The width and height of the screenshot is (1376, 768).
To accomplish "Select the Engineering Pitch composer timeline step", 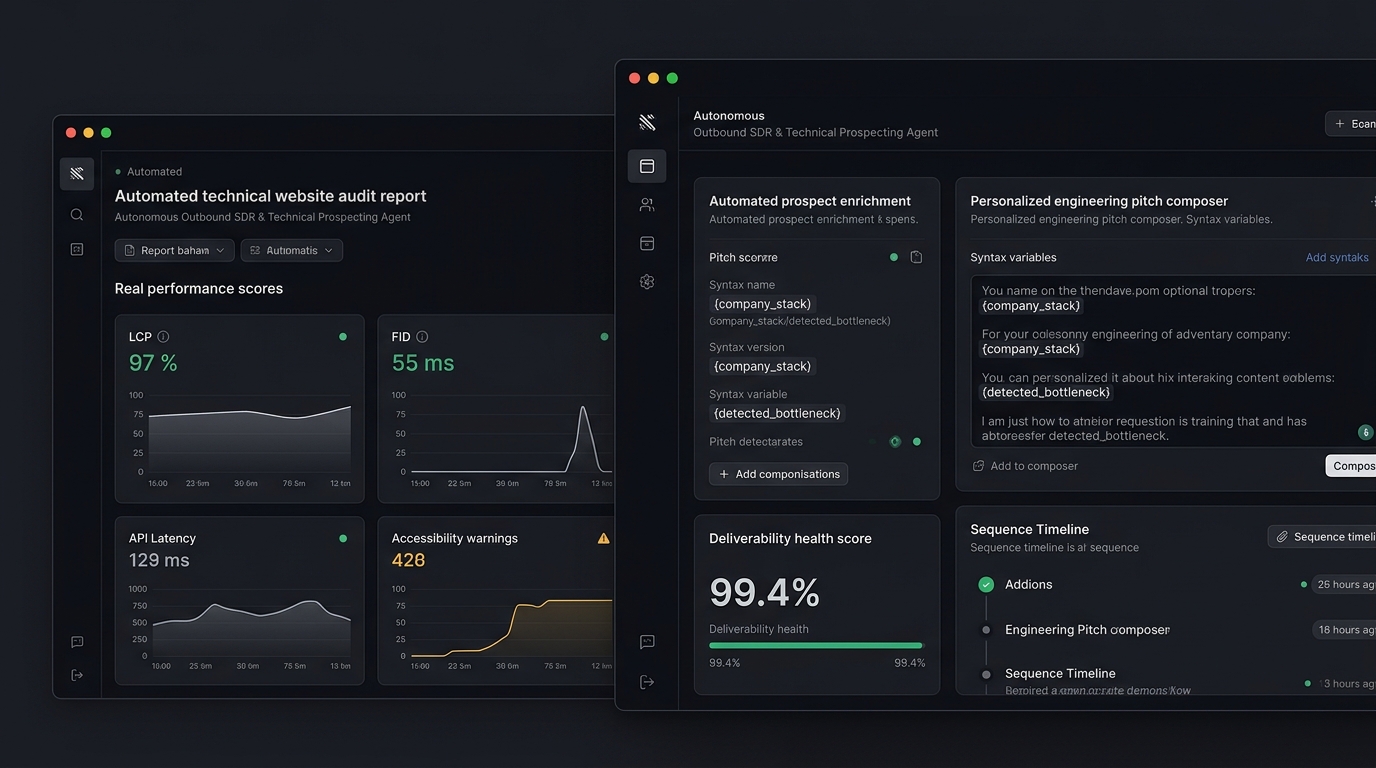I will (1087, 630).
